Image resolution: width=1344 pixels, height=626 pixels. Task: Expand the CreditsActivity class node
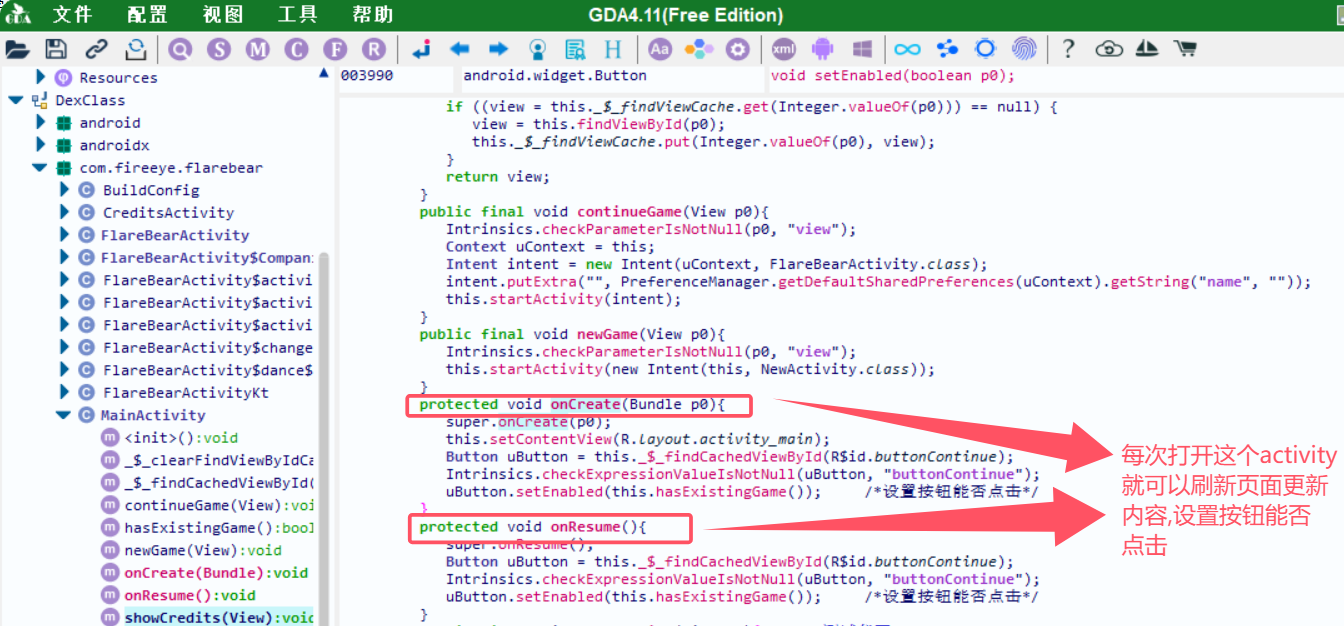[x=65, y=212]
